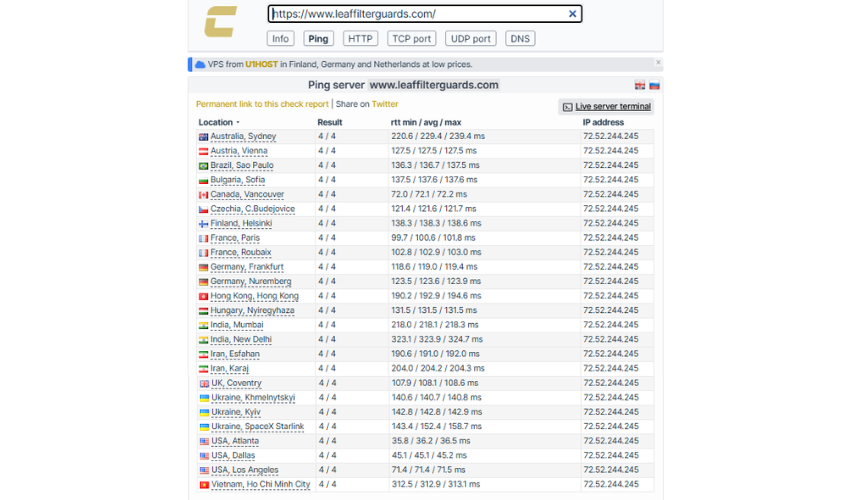
Task: Sort the table by the Location header
Action: click(x=215, y=123)
